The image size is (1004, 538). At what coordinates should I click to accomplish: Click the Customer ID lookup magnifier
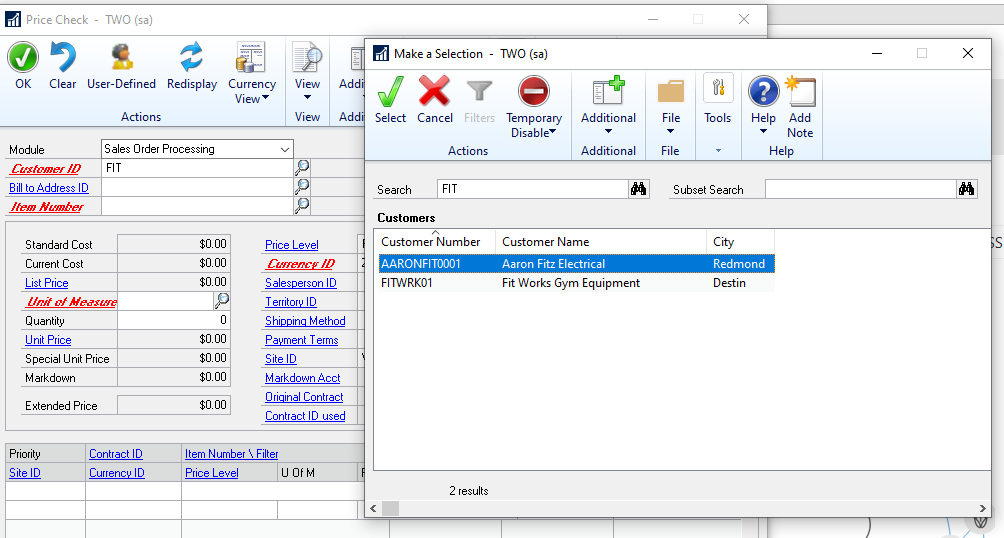[x=302, y=168]
